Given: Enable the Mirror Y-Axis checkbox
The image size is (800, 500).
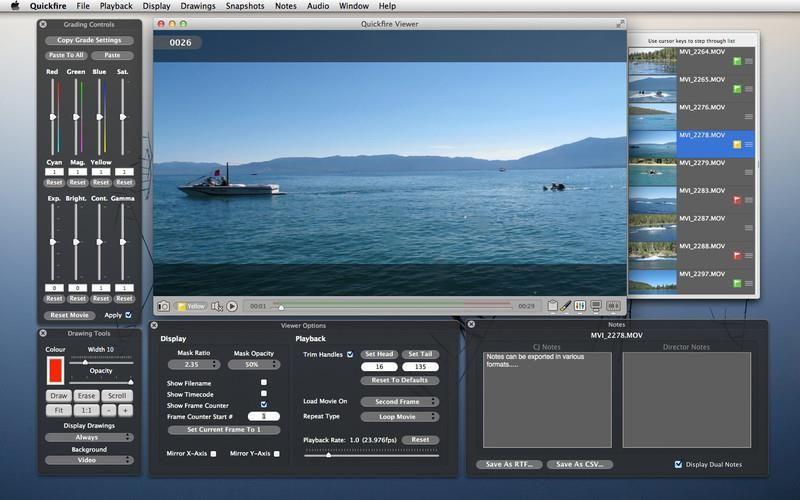Looking at the screenshot, I should click(277, 454).
